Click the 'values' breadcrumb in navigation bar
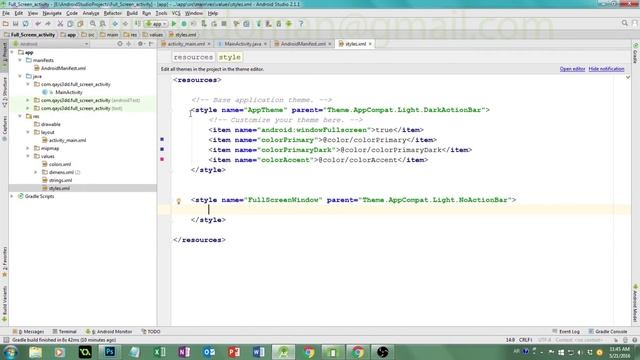Viewport: 640px width, 360px height. pyautogui.click(x=153, y=35)
